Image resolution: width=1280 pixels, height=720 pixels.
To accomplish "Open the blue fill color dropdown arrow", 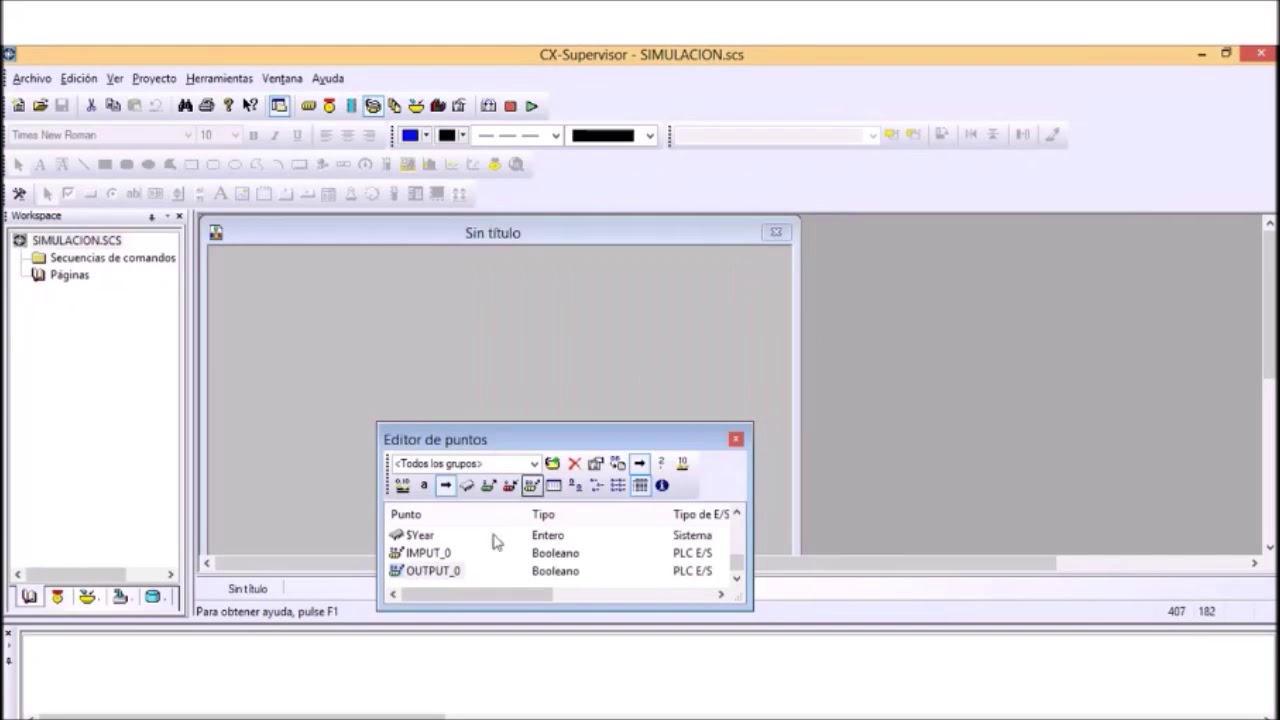I will pyautogui.click(x=427, y=135).
